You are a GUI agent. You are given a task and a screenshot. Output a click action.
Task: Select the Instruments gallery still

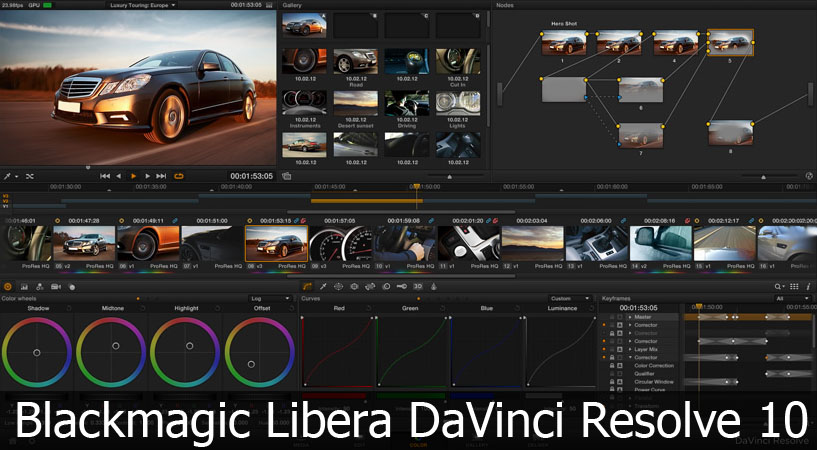pos(304,103)
